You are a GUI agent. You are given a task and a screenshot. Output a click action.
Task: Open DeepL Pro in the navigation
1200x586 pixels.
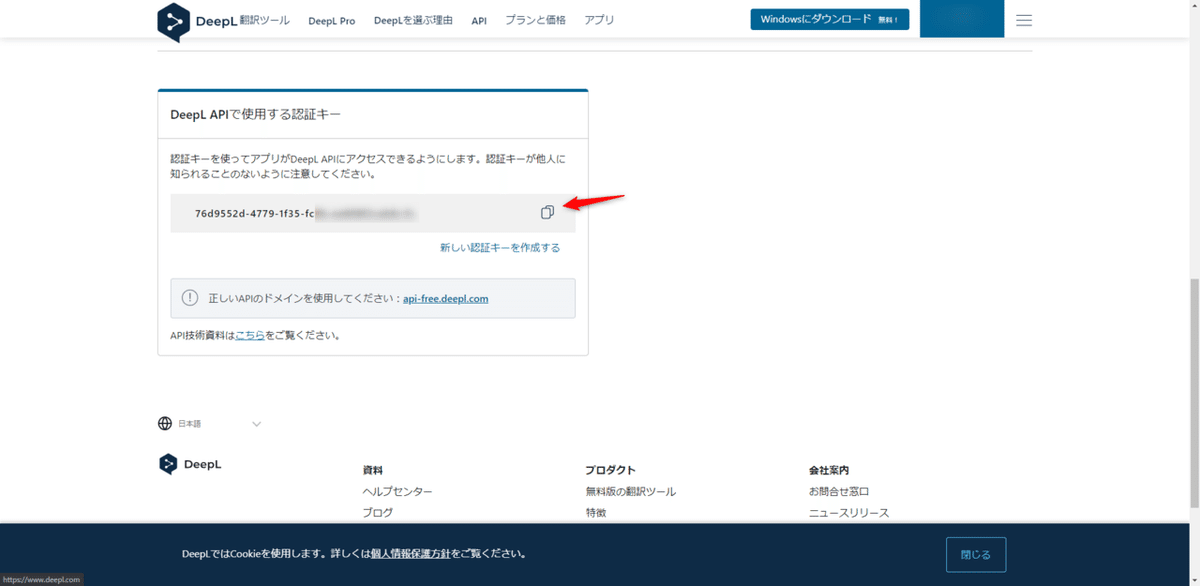point(332,20)
